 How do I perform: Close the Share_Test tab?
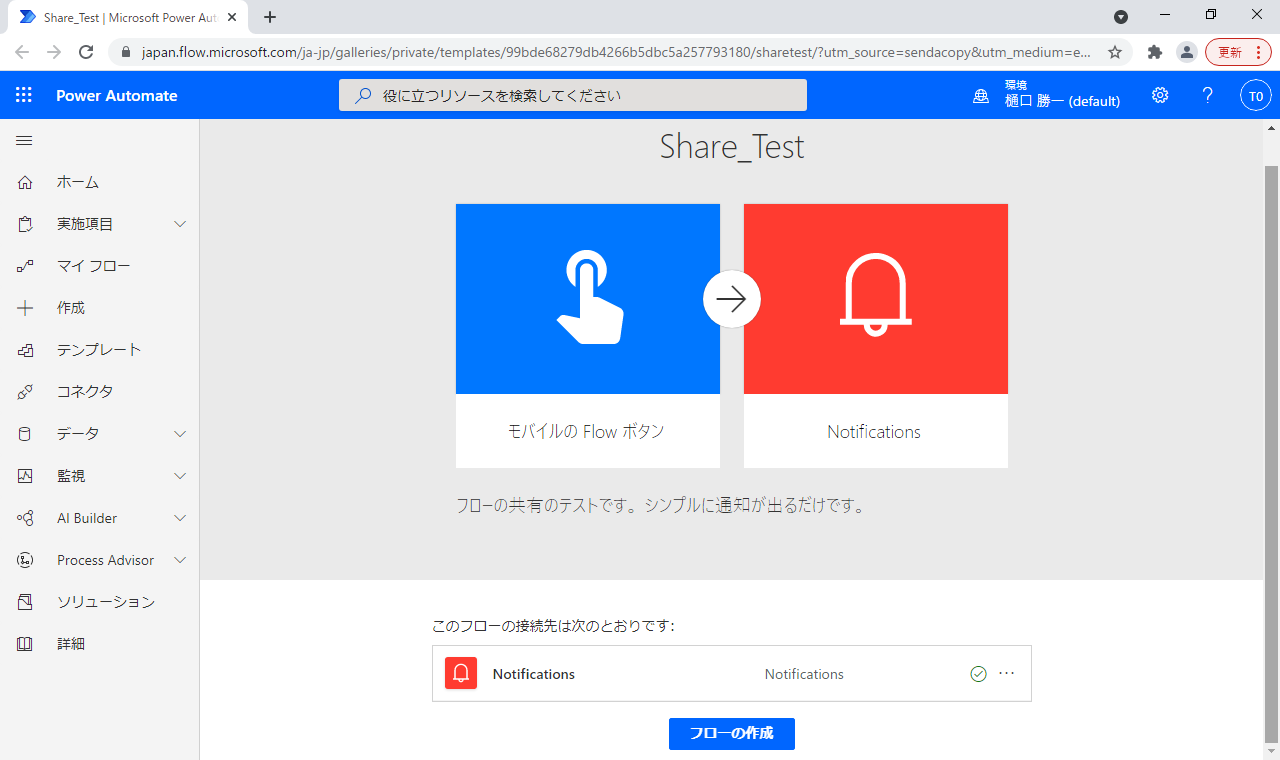pos(233,17)
